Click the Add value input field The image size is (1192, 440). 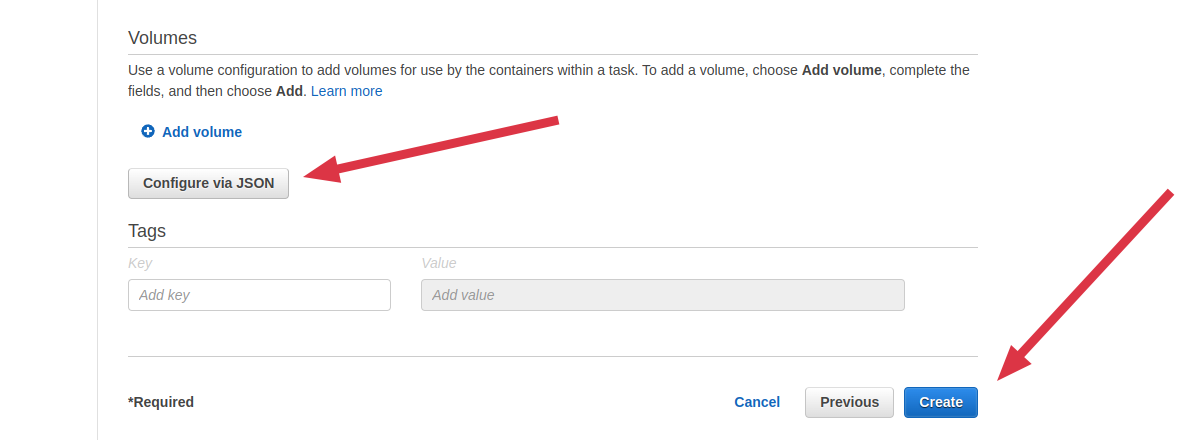(662, 295)
